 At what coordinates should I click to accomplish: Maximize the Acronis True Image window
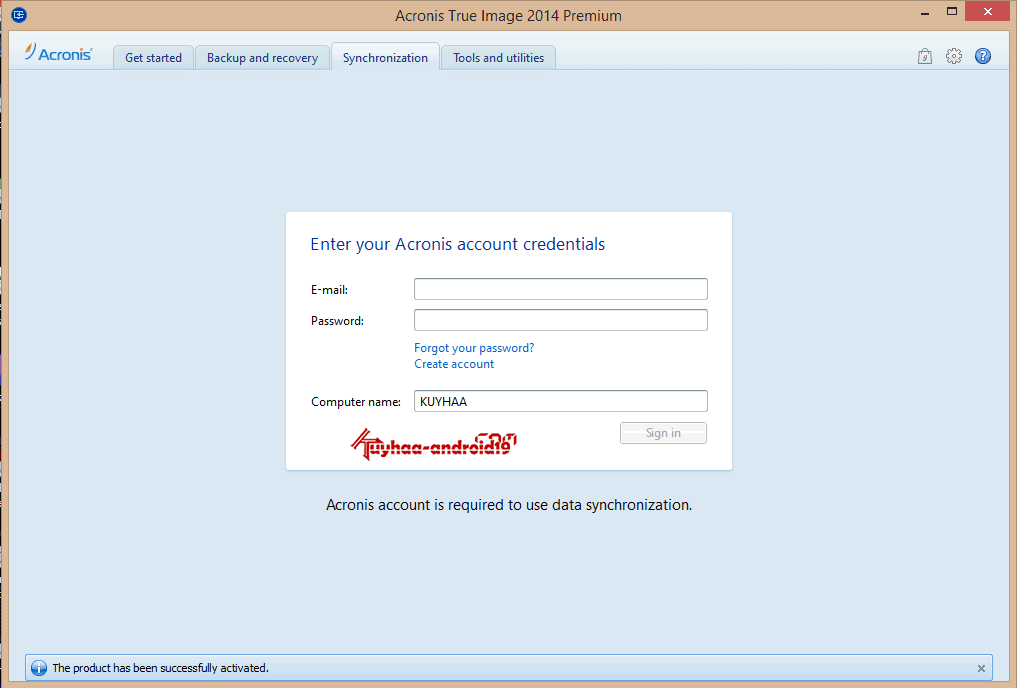(951, 12)
